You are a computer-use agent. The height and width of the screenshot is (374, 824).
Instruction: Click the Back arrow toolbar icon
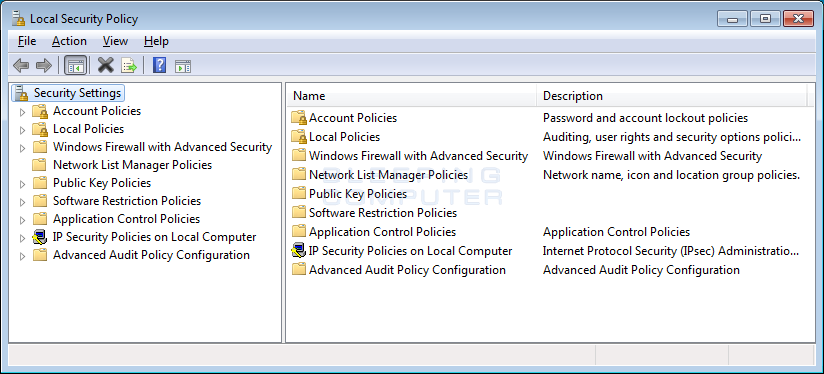point(21,66)
